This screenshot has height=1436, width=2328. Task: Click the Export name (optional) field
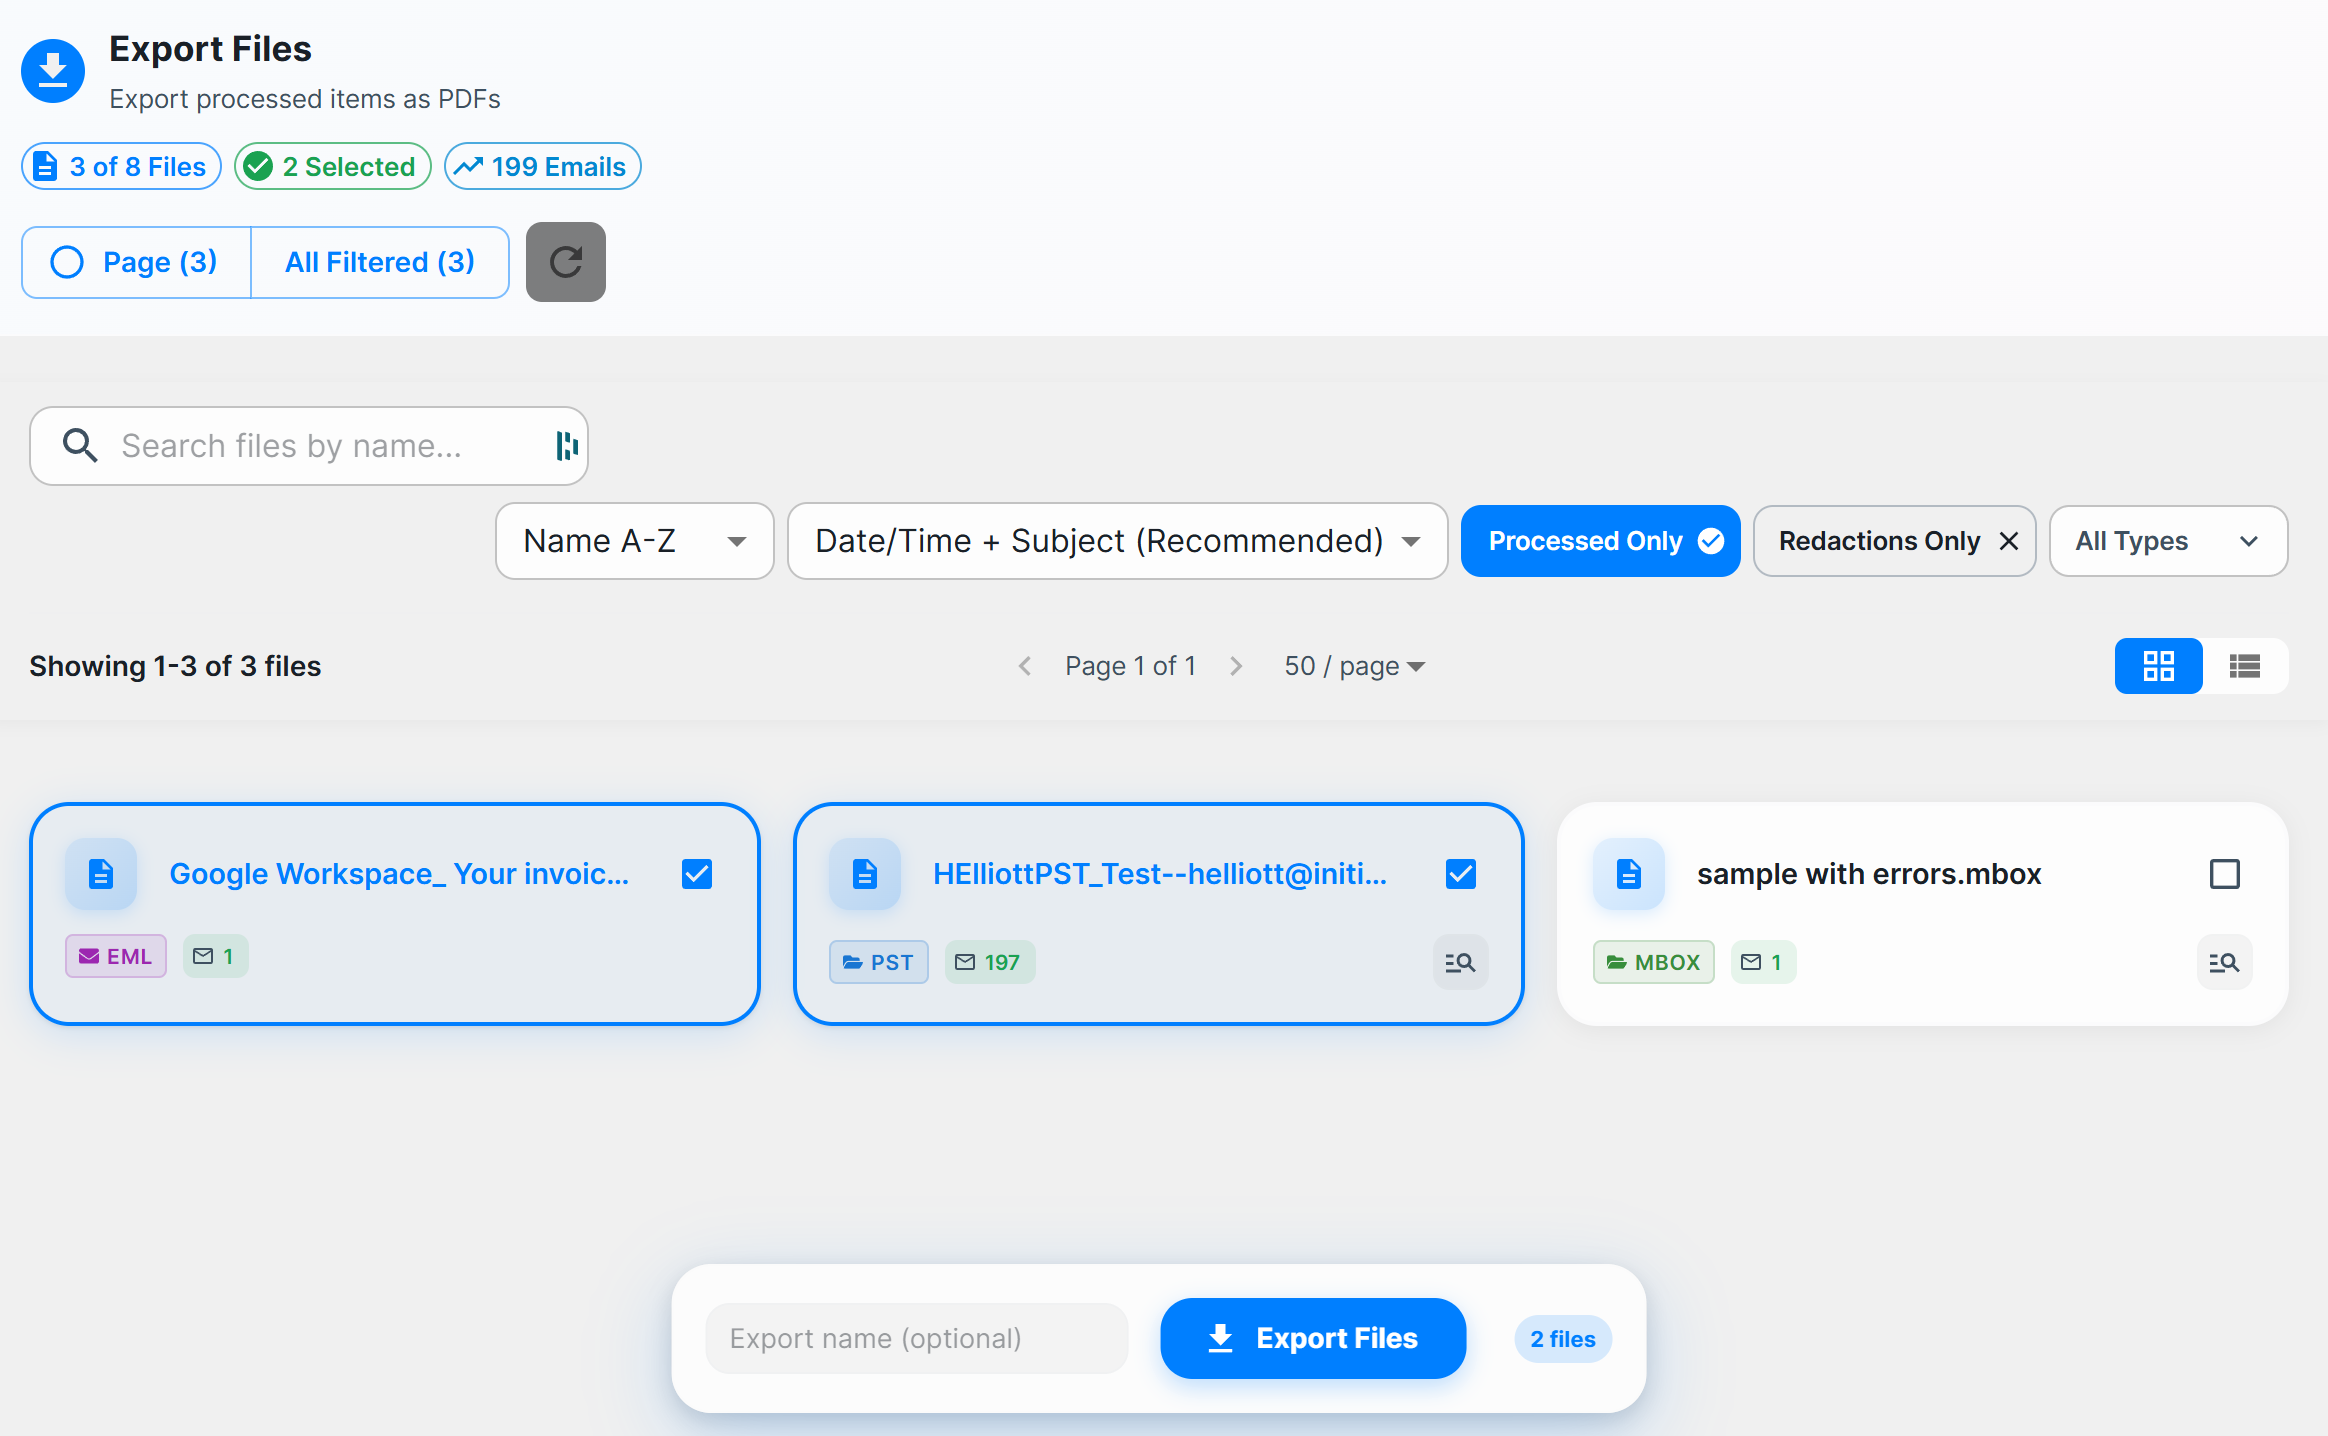point(917,1338)
